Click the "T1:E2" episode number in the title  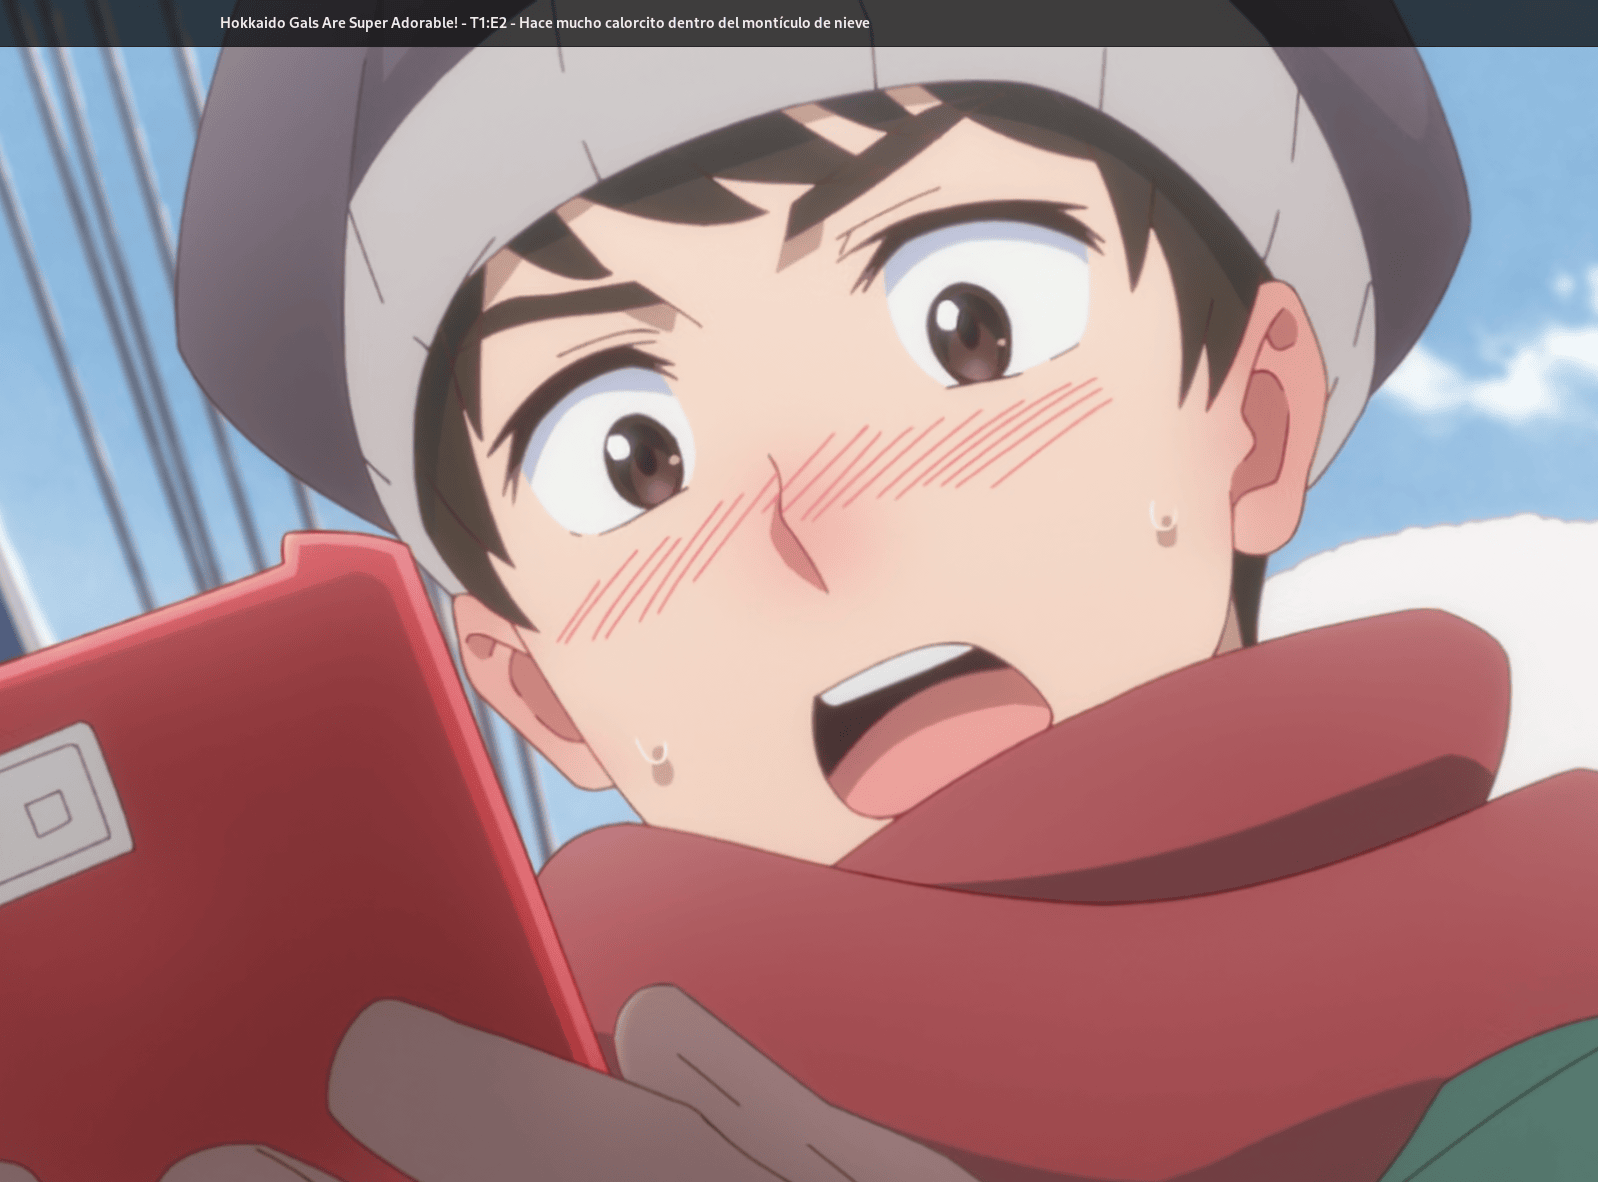(x=488, y=22)
